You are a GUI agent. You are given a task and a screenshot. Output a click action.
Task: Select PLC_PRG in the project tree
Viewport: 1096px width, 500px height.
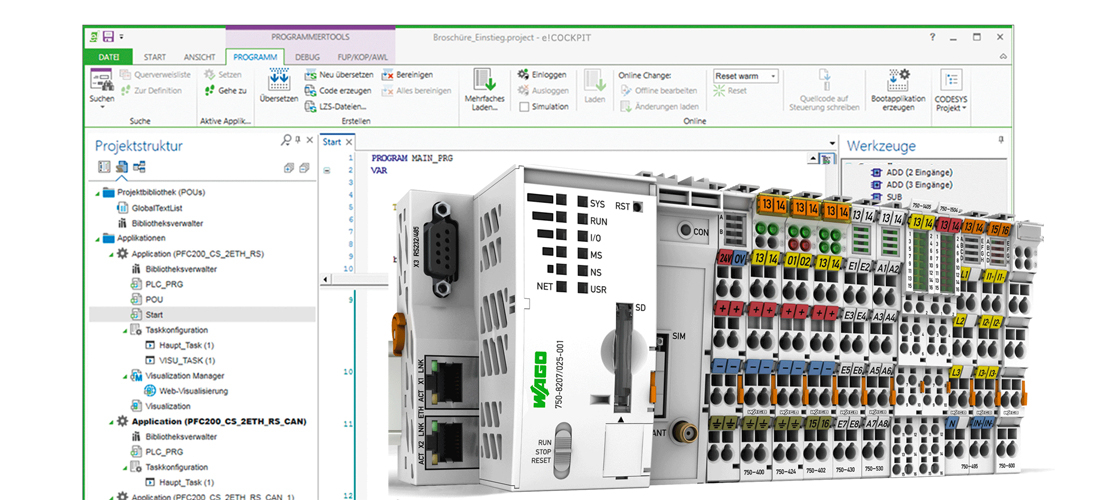[164, 283]
